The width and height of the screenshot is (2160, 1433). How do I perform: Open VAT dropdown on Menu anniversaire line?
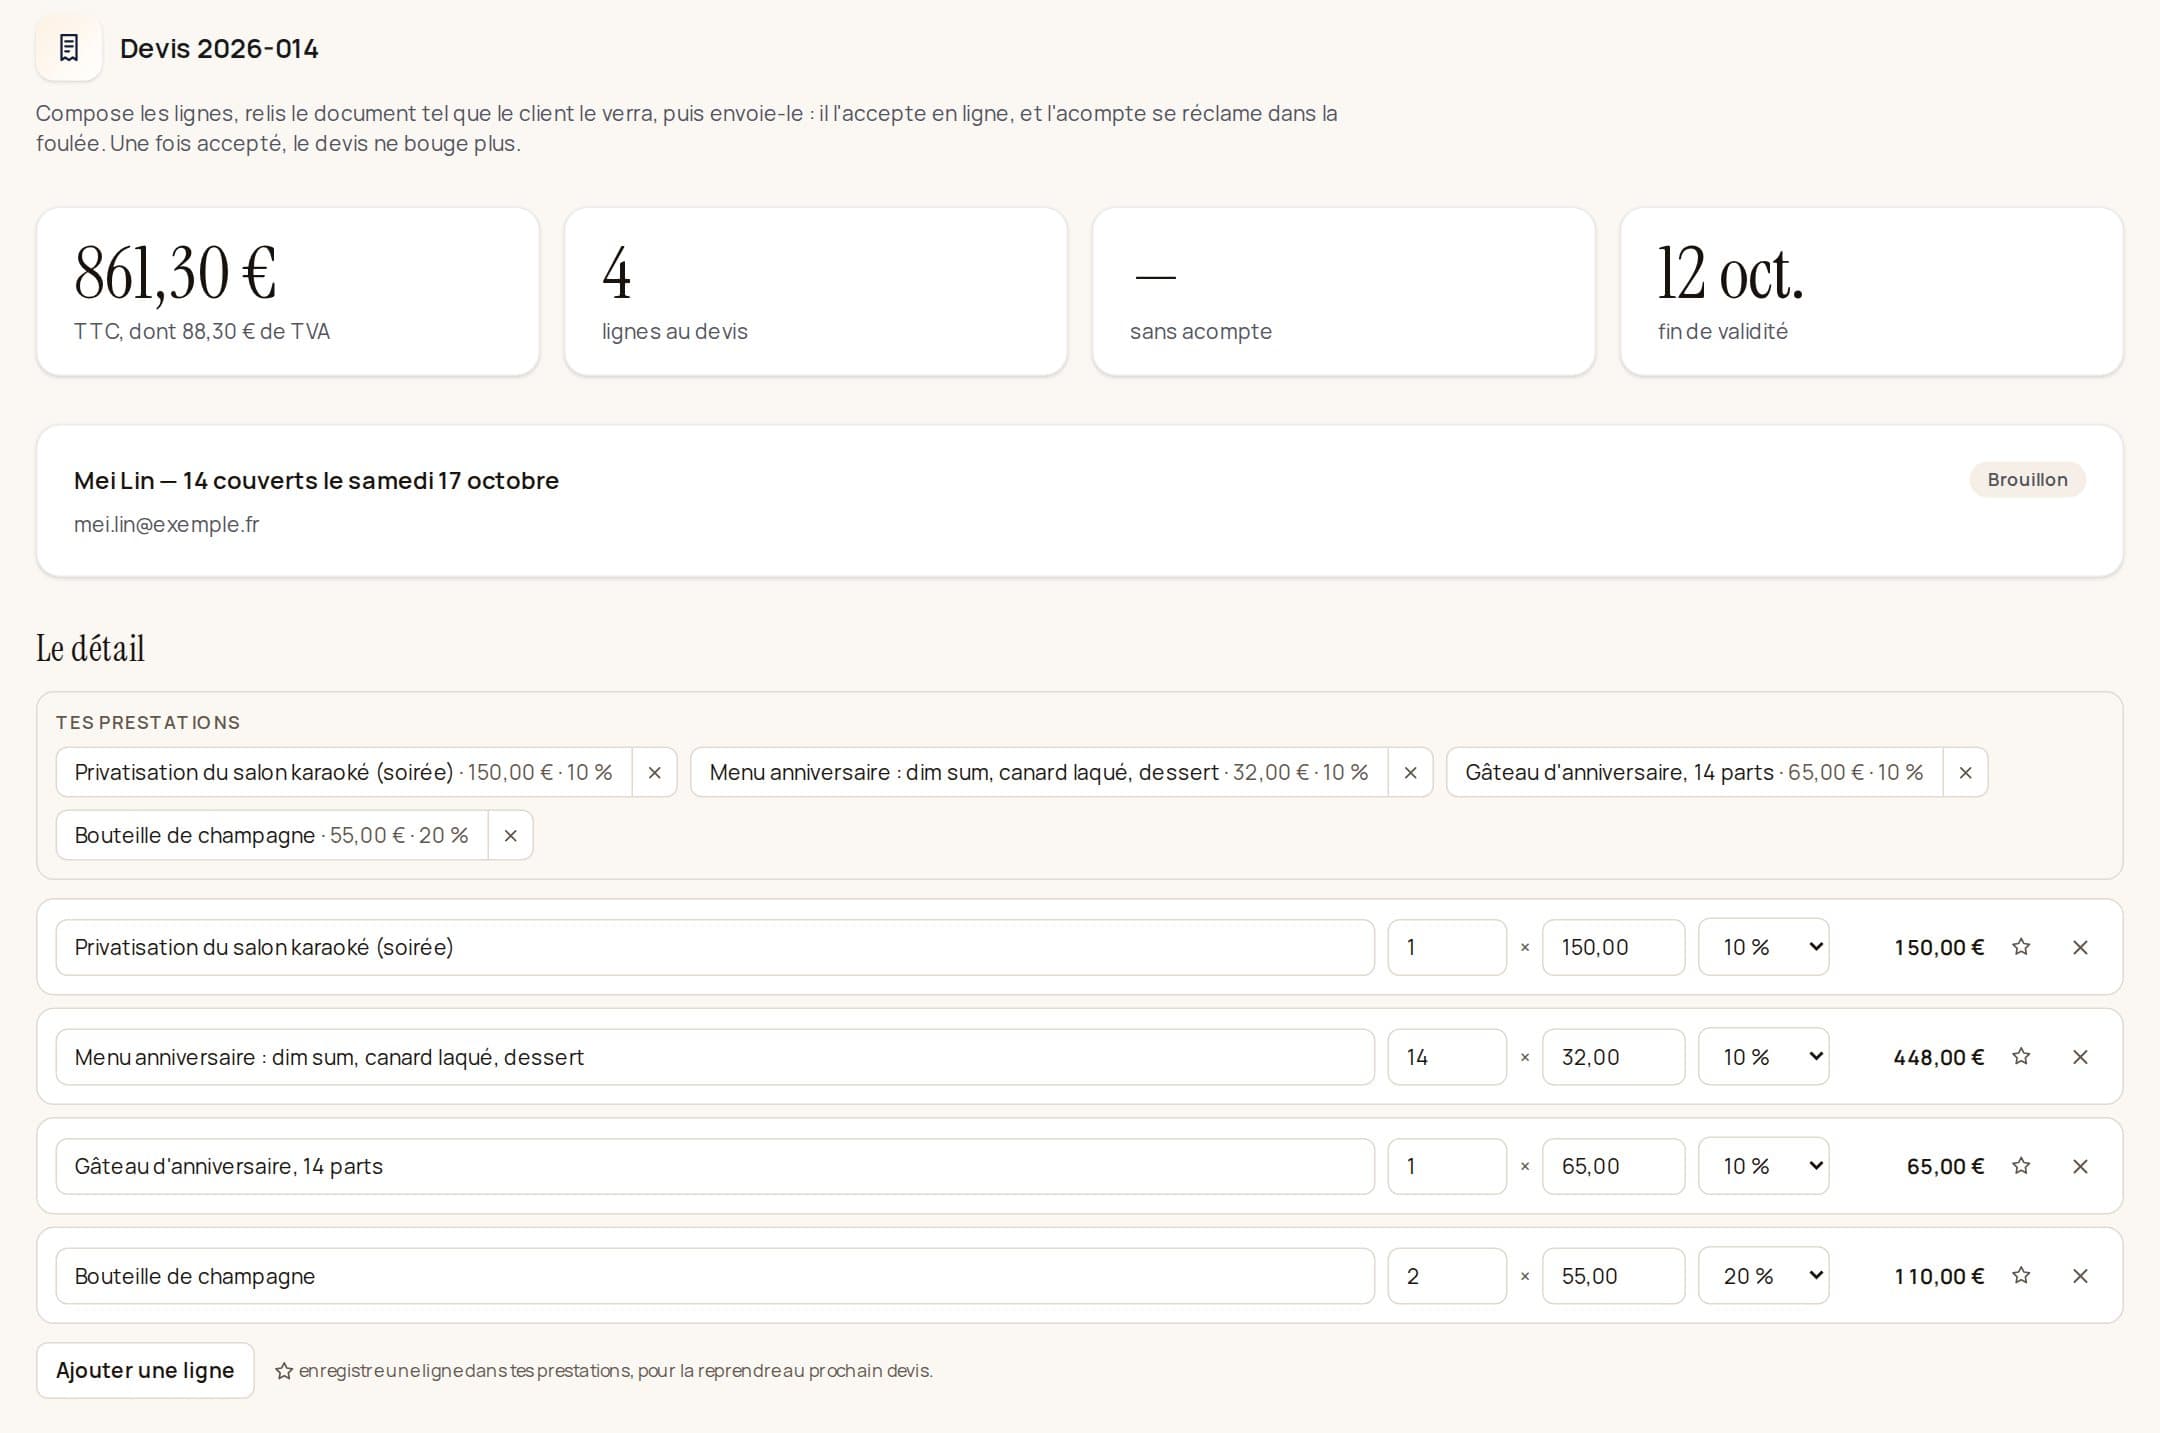tap(1764, 1056)
